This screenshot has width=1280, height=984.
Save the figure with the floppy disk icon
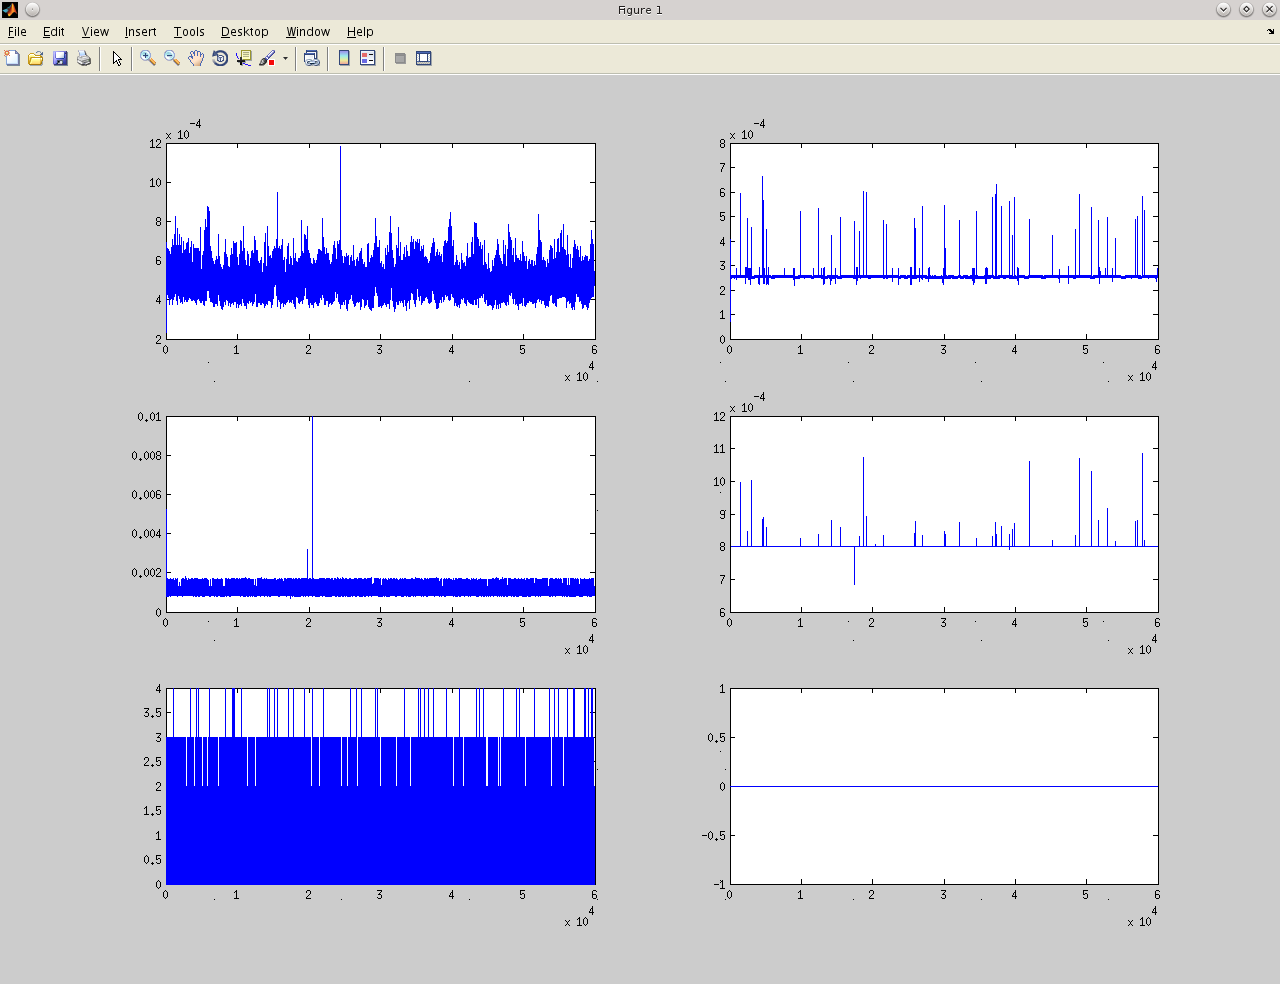coord(60,58)
